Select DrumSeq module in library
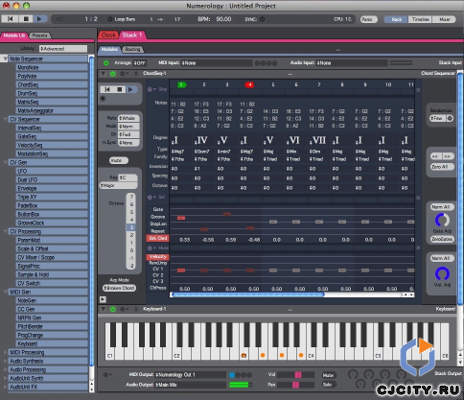This screenshot has width=464, height=400. (x=52, y=93)
